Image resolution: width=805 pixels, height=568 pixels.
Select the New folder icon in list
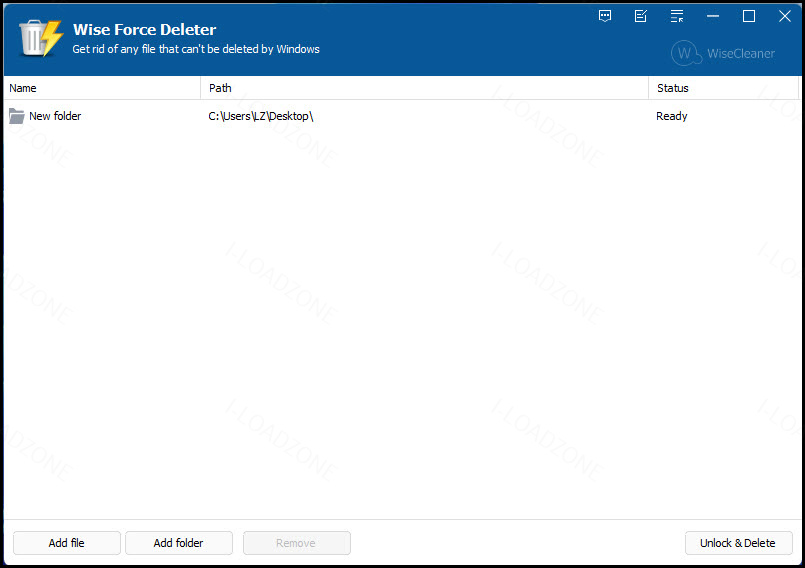click(x=17, y=116)
